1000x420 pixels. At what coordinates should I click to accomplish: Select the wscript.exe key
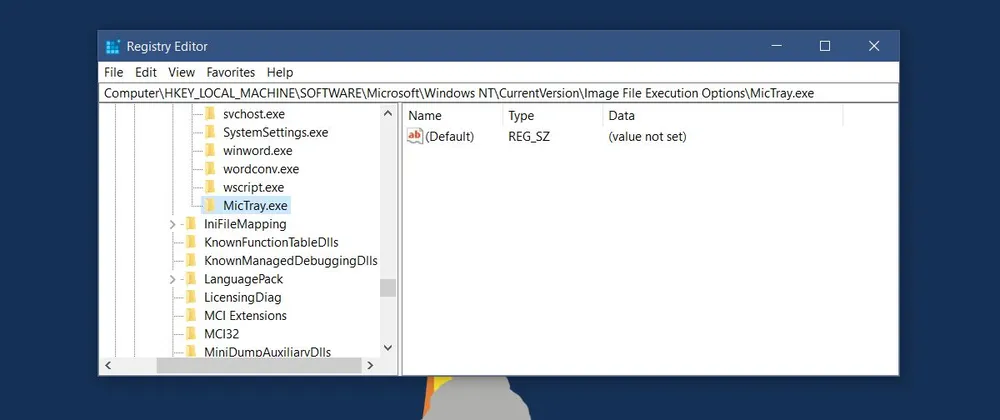[x=253, y=187]
